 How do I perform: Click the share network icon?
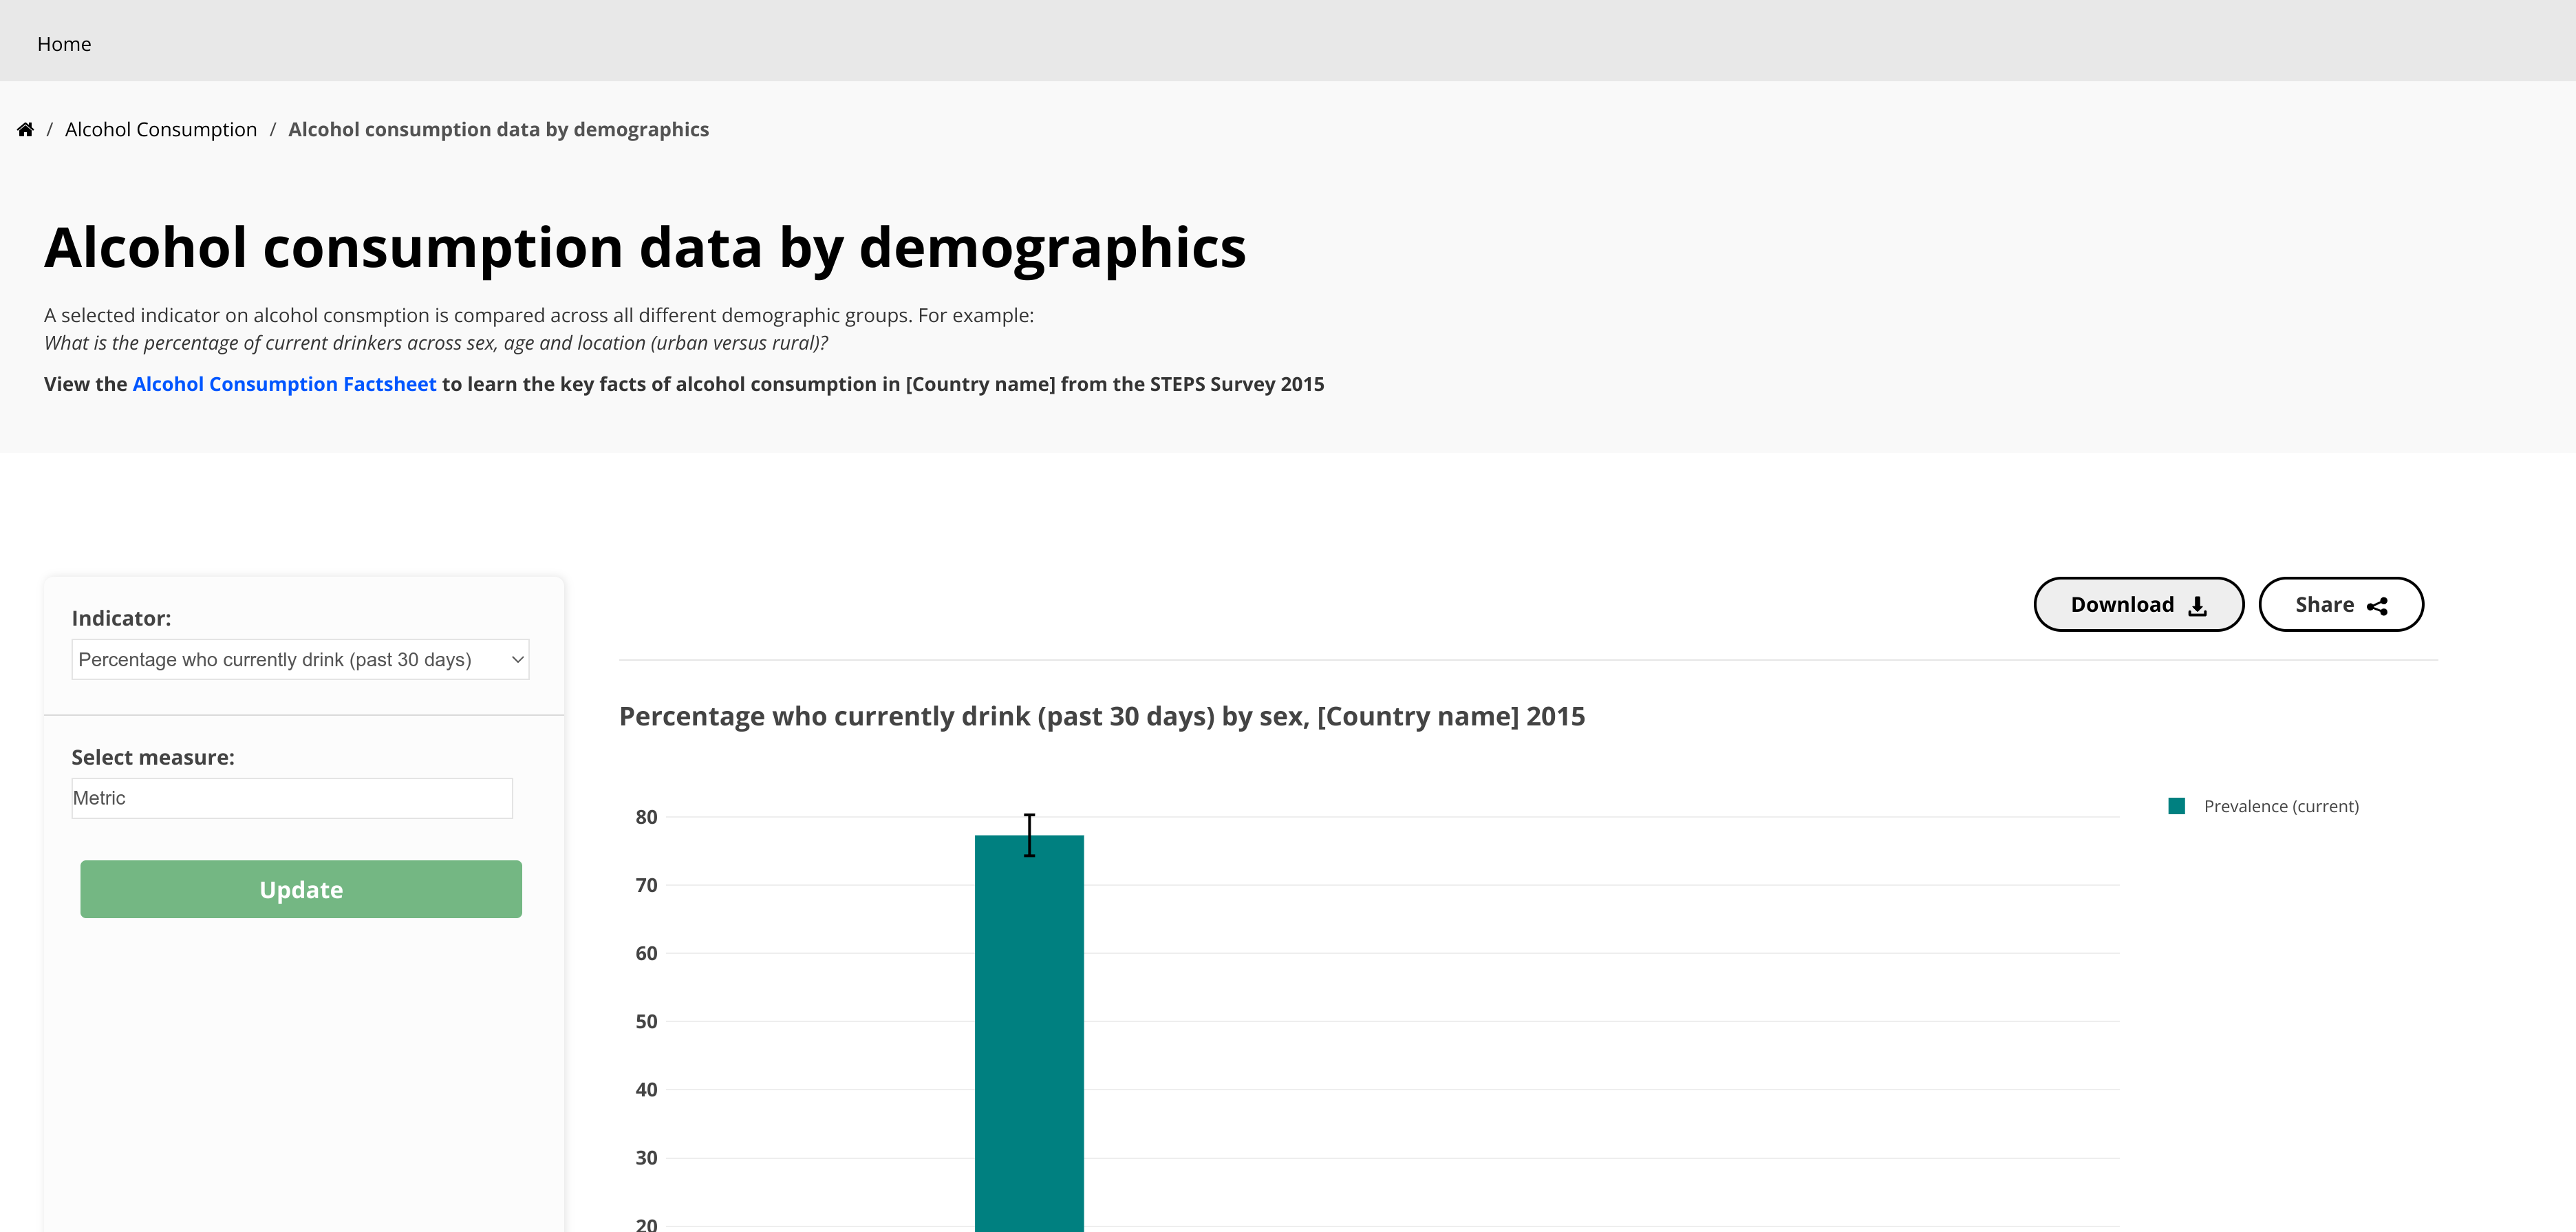(x=2378, y=606)
